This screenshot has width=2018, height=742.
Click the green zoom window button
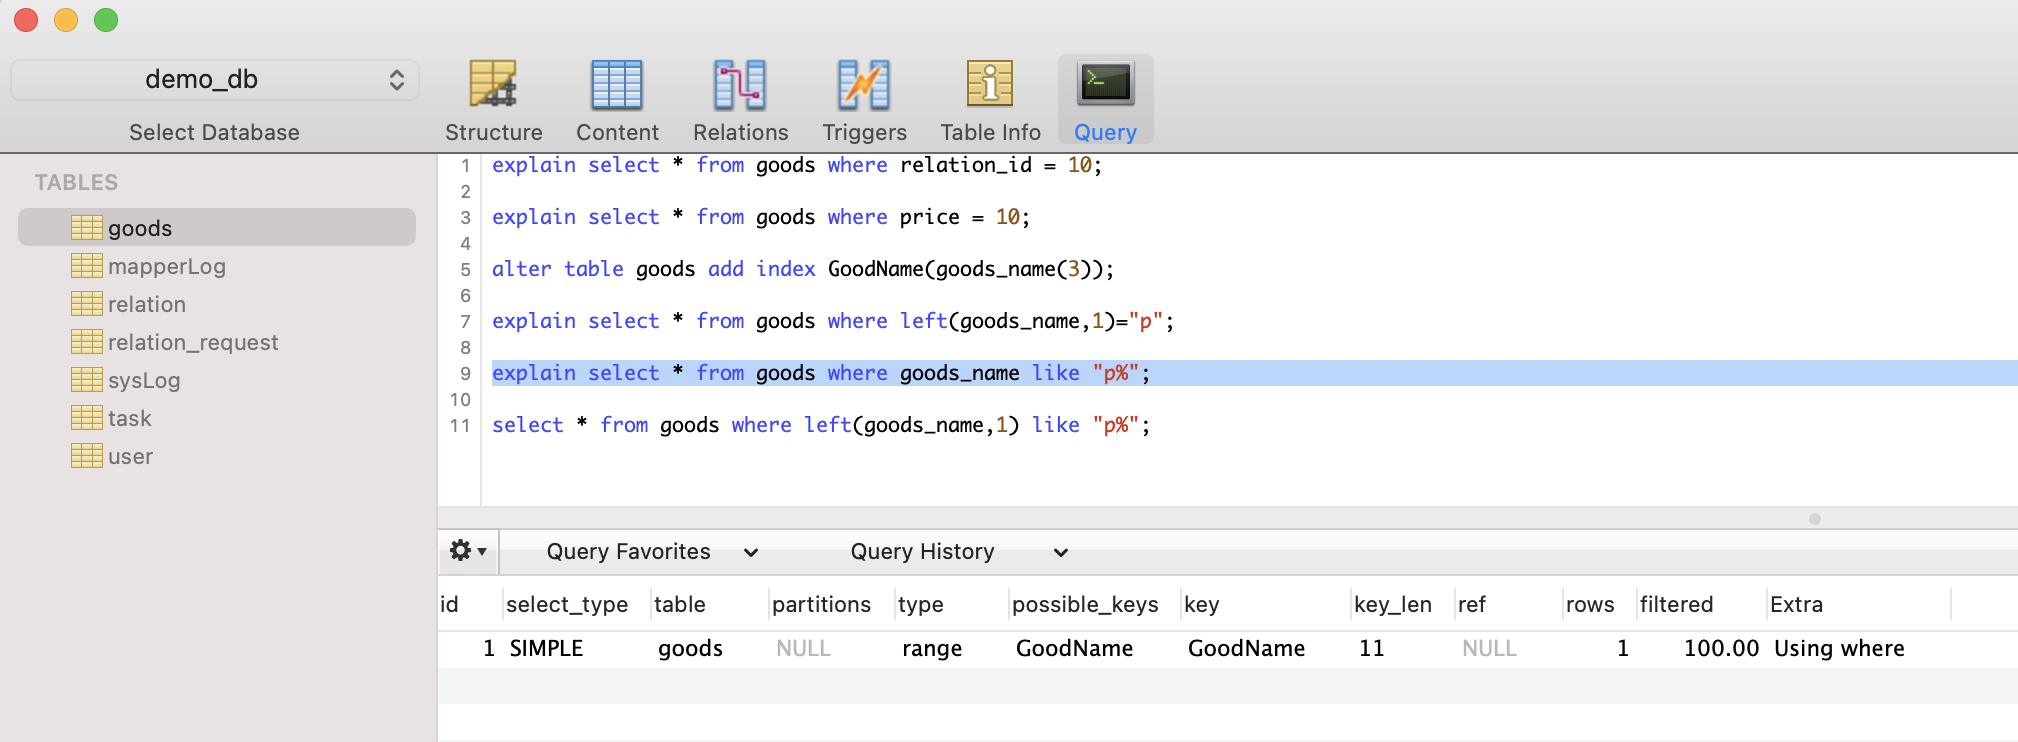pos(106,20)
